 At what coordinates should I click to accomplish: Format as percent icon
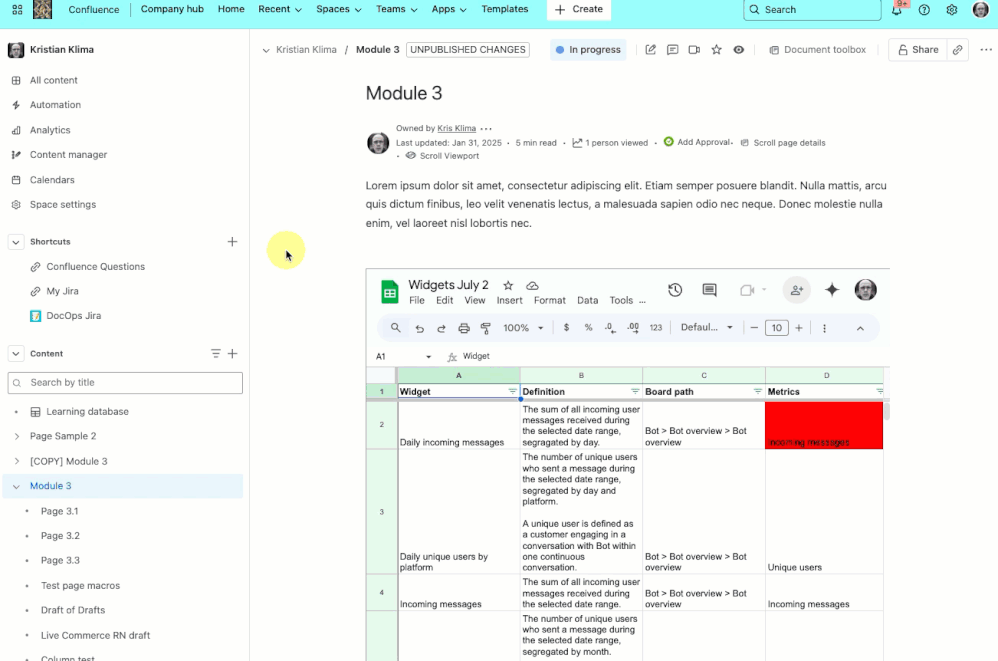pyautogui.click(x=588, y=328)
